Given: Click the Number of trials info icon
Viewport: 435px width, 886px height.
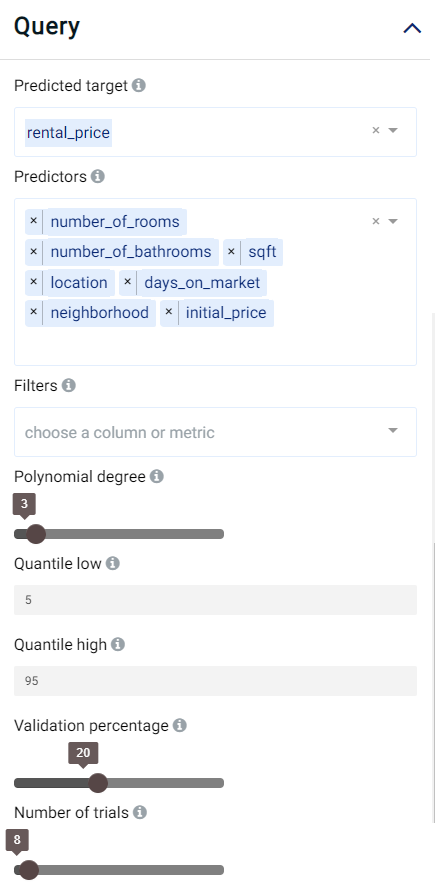Looking at the screenshot, I should tap(140, 812).
